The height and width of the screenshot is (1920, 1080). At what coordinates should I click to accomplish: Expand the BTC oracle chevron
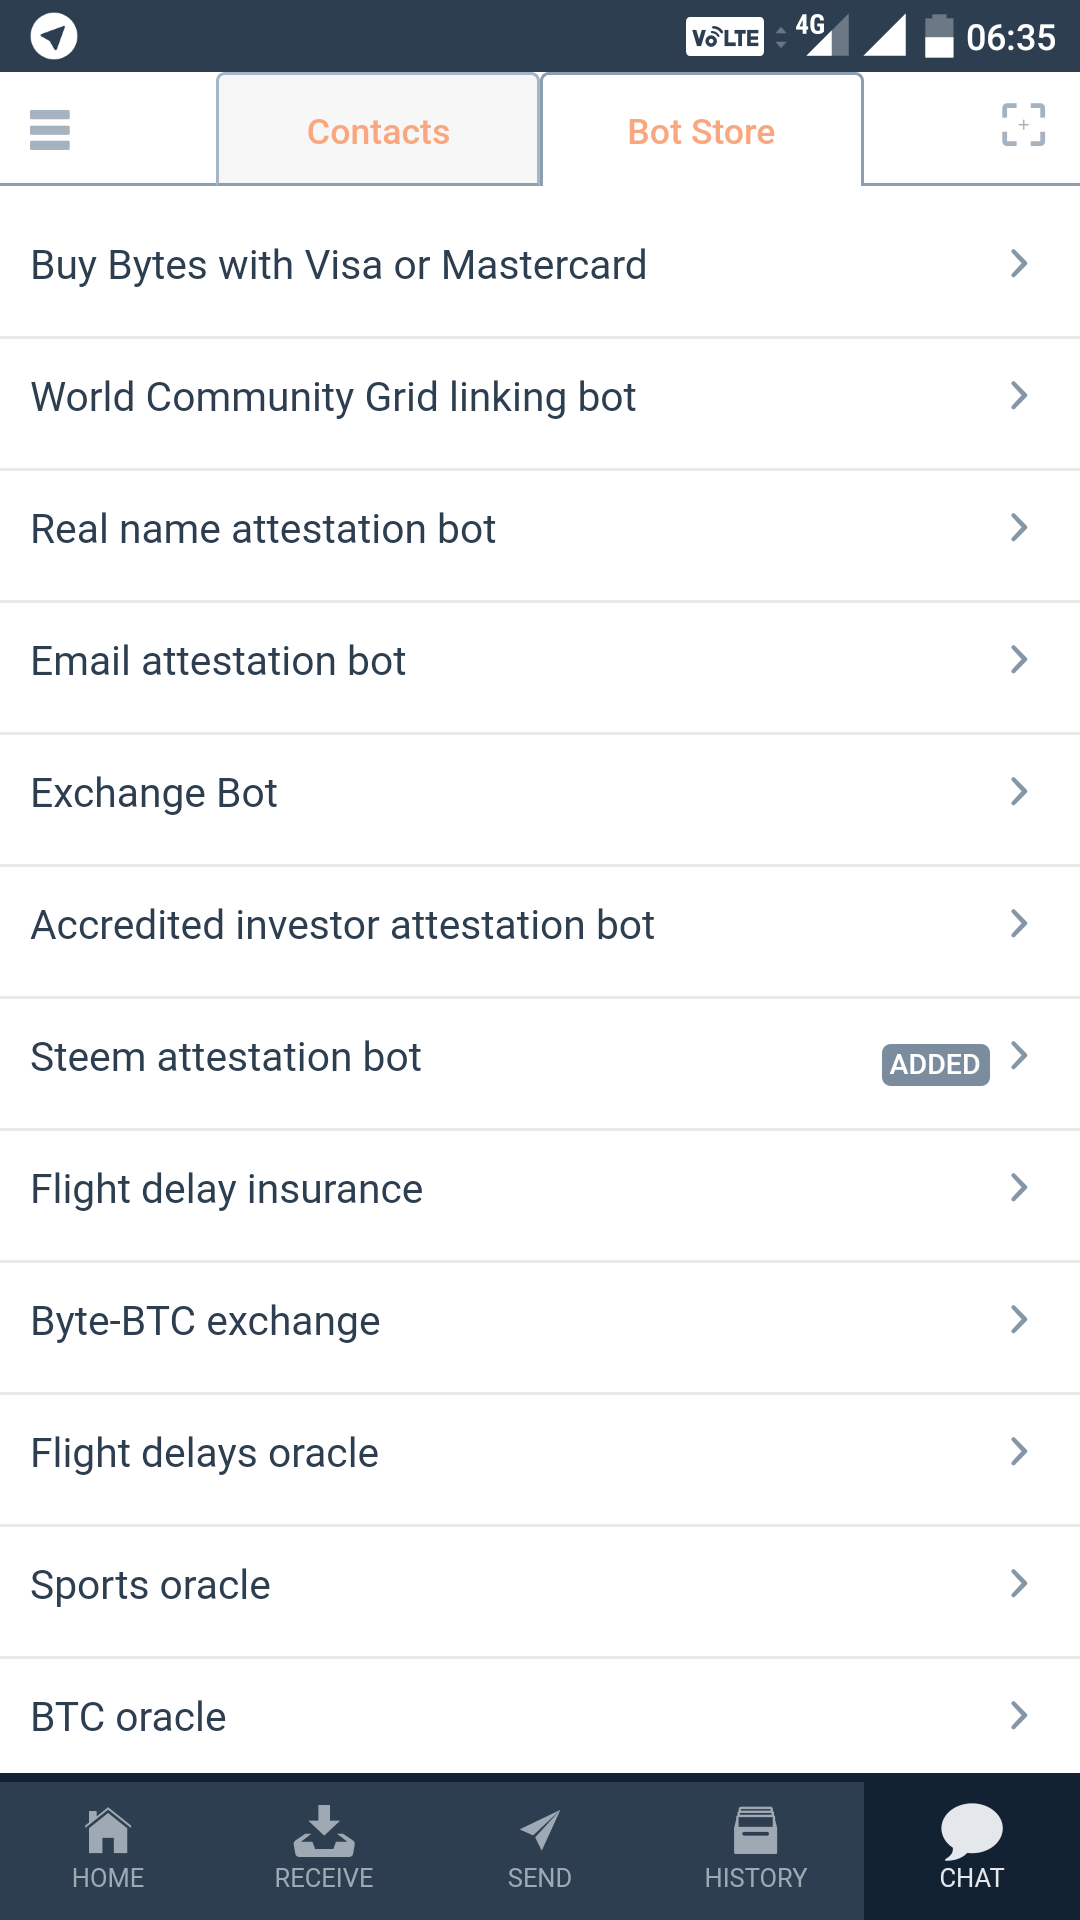coord(1019,1716)
